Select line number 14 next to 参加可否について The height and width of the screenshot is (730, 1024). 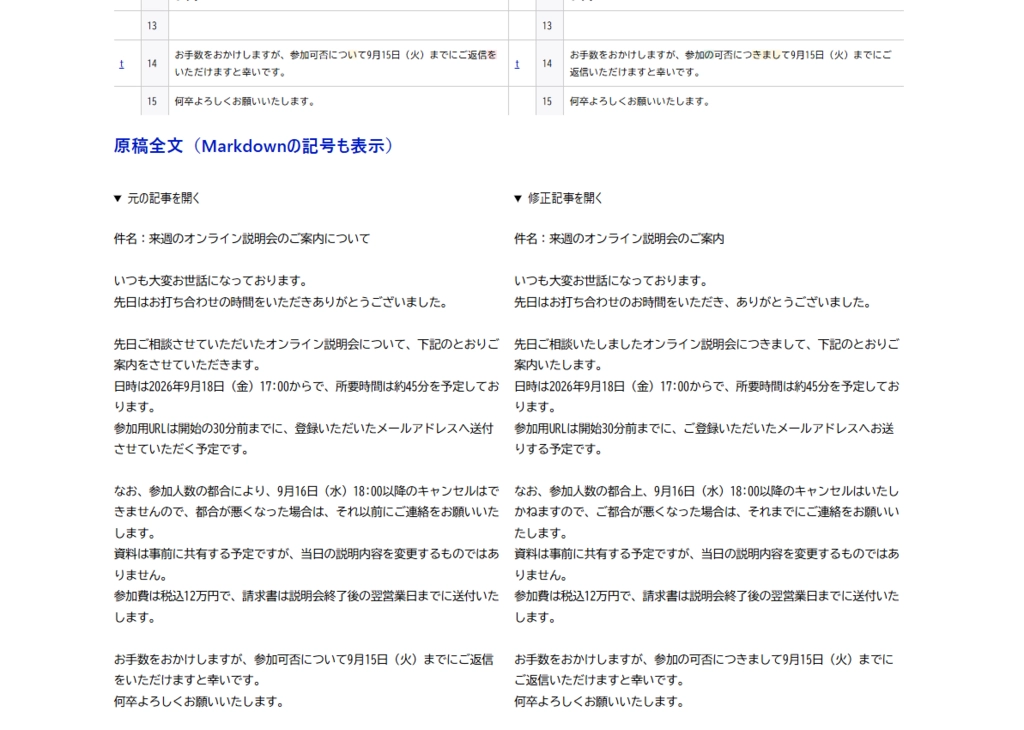152,64
